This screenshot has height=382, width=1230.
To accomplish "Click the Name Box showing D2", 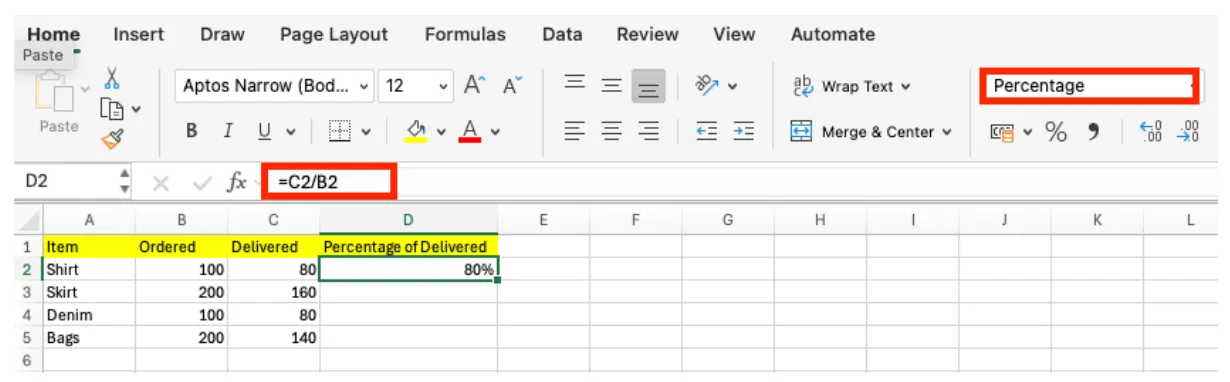I will pos(68,181).
